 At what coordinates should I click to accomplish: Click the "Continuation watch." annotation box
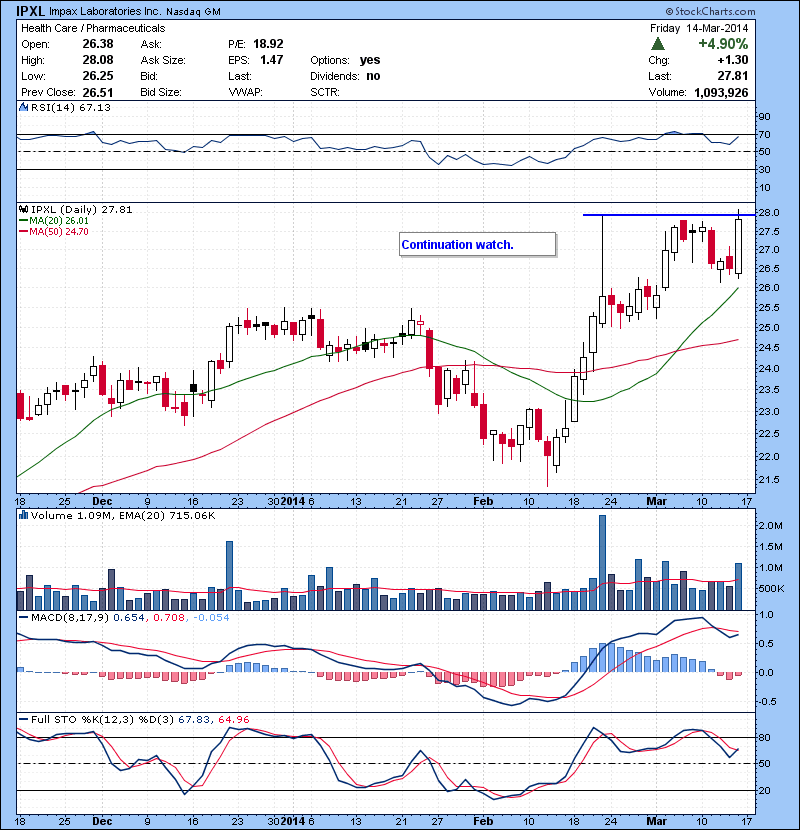click(476, 244)
